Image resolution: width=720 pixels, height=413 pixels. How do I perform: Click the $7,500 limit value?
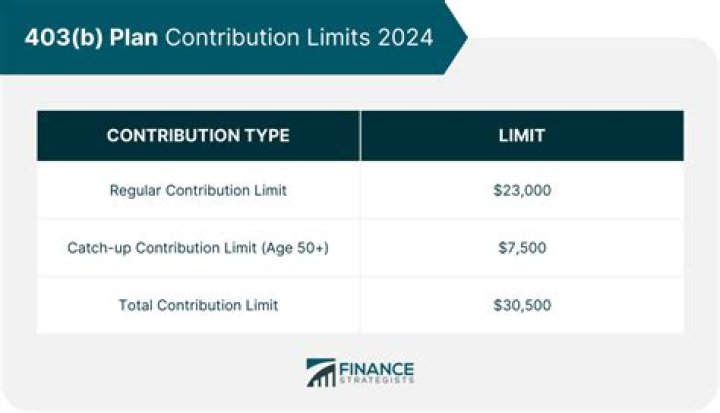point(521,247)
